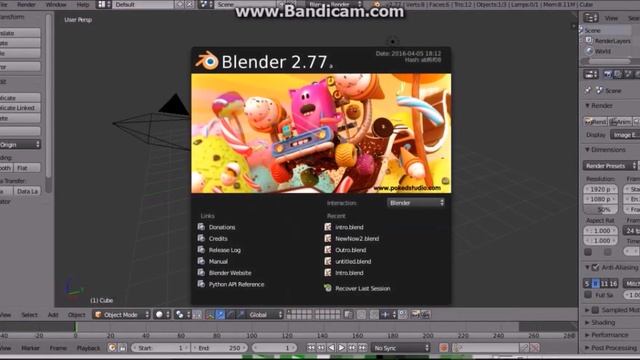Open Frame menu in timeline
Viewport: 640px width, 360px height.
58,348
